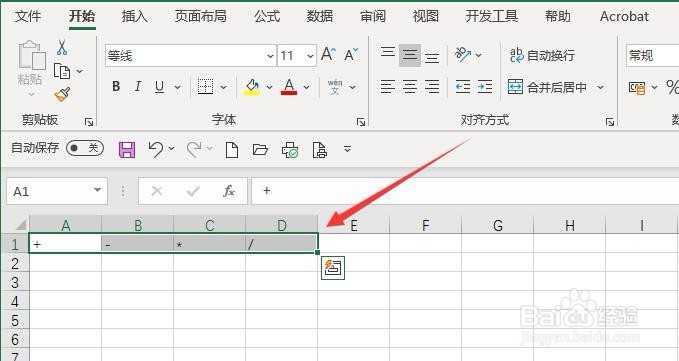The width and height of the screenshot is (679, 361).
Task: Open font color dropdown arrow
Action: pyautogui.click(x=307, y=87)
